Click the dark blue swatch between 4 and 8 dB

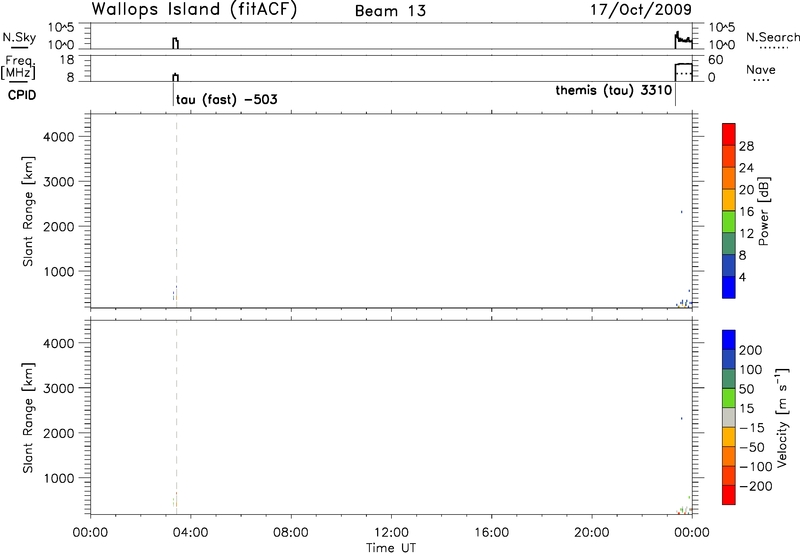[x=729, y=265]
